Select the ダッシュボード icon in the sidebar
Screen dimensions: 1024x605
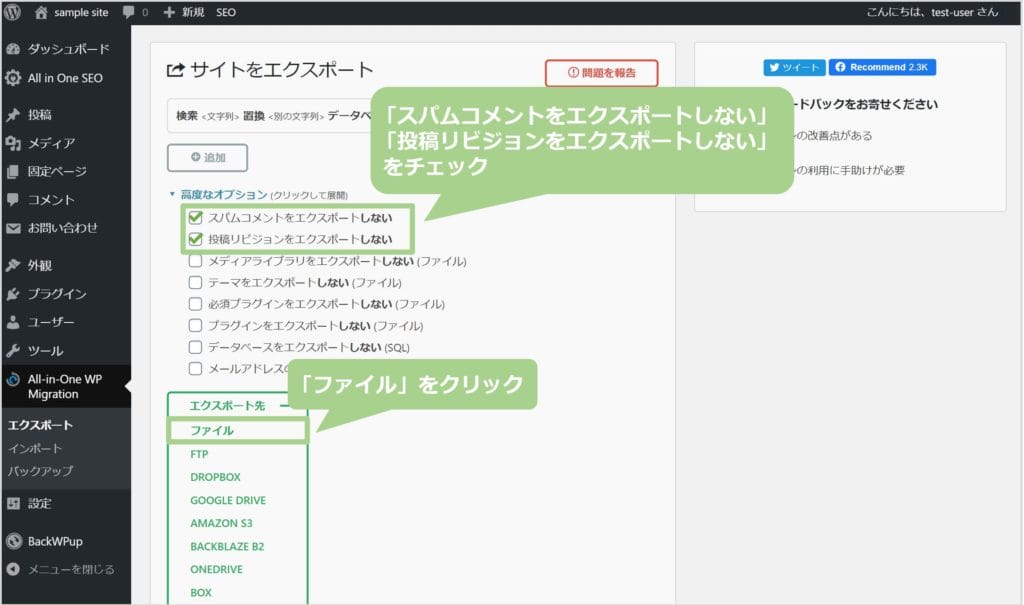[14, 48]
